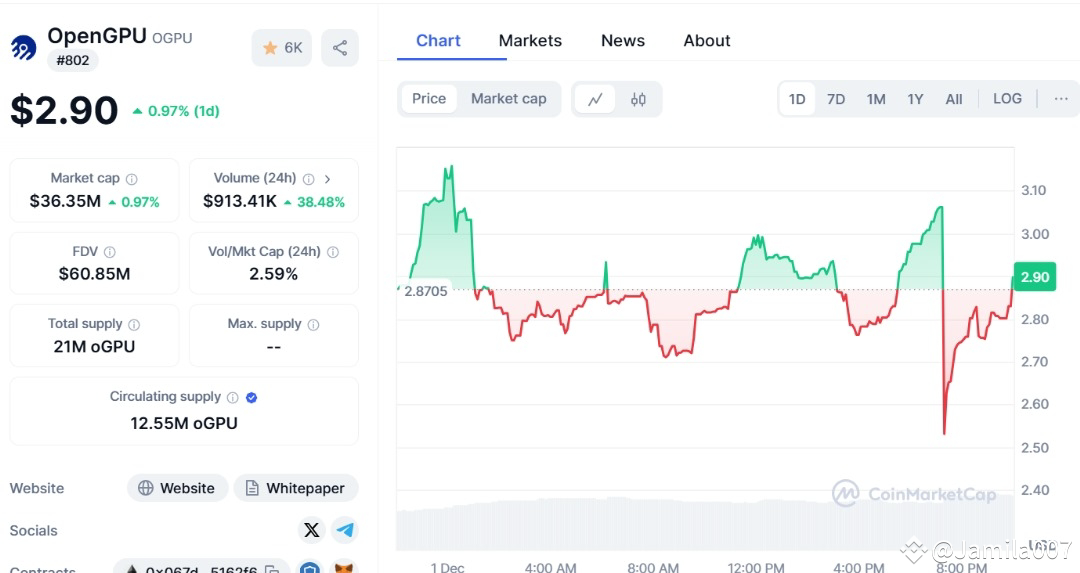Click the $60.85M FDV value
1080x573 pixels.
[x=94, y=274]
